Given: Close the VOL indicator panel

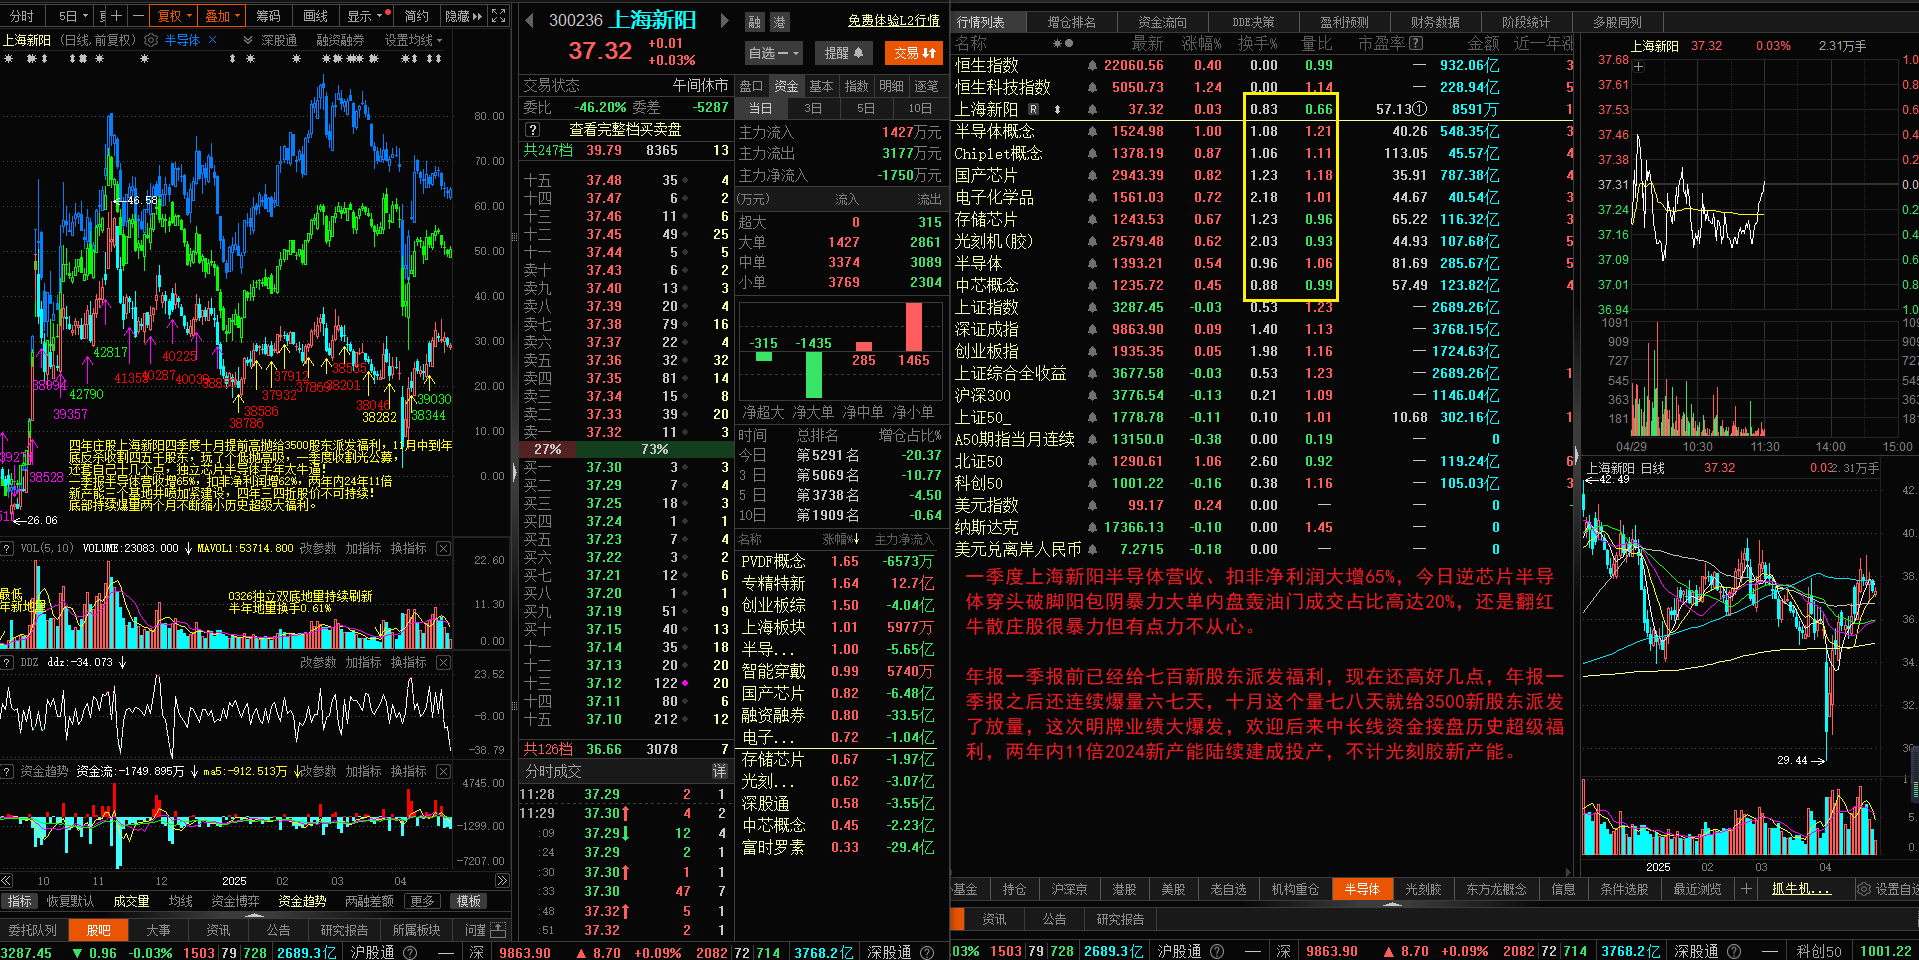Looking at the screenshot, I should pyautogui.click(x=443, y=548).
